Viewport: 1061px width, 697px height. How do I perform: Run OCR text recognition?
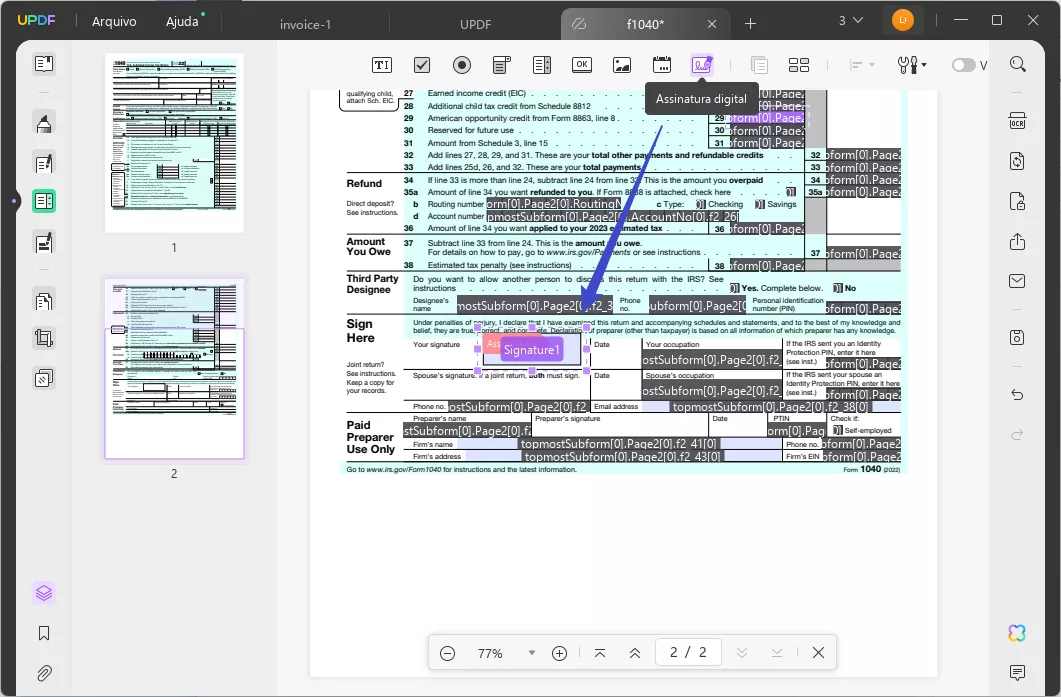[1017, 120]
